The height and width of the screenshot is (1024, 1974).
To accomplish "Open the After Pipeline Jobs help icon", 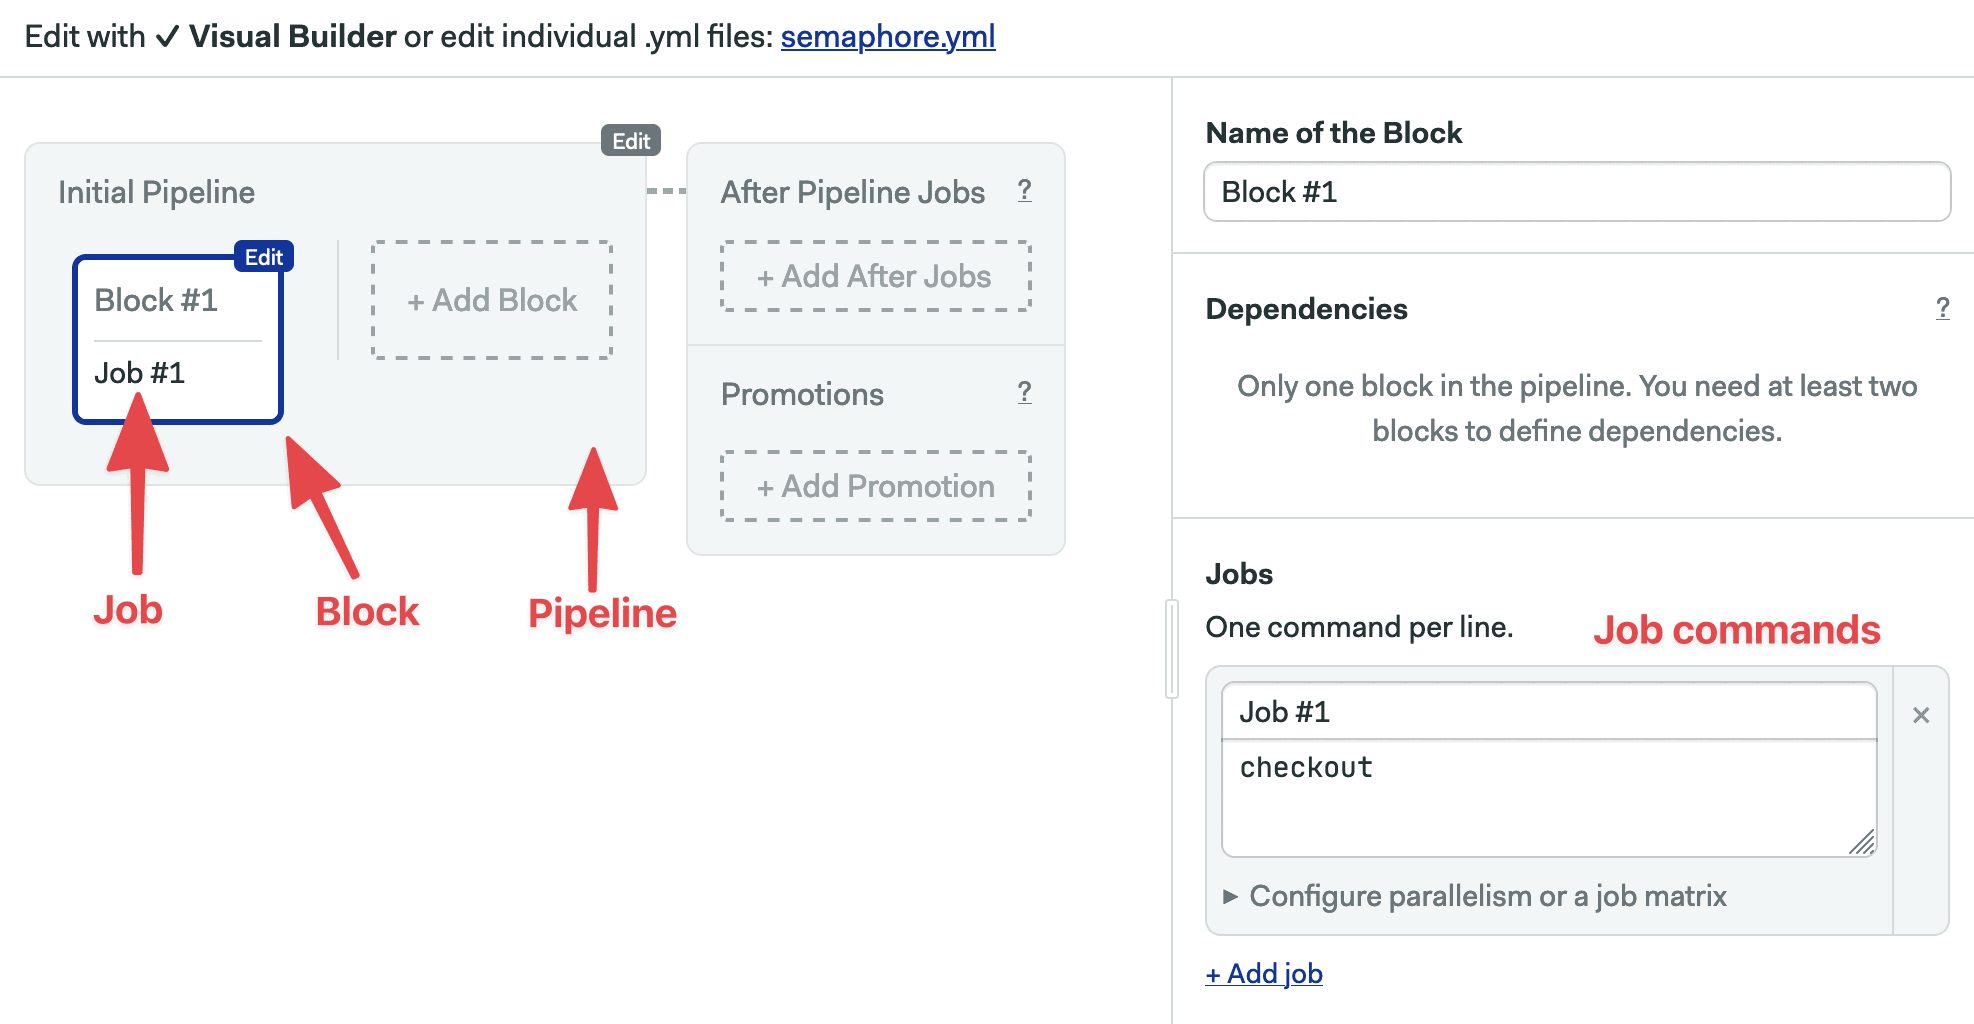I will [x=1025, y=192].
